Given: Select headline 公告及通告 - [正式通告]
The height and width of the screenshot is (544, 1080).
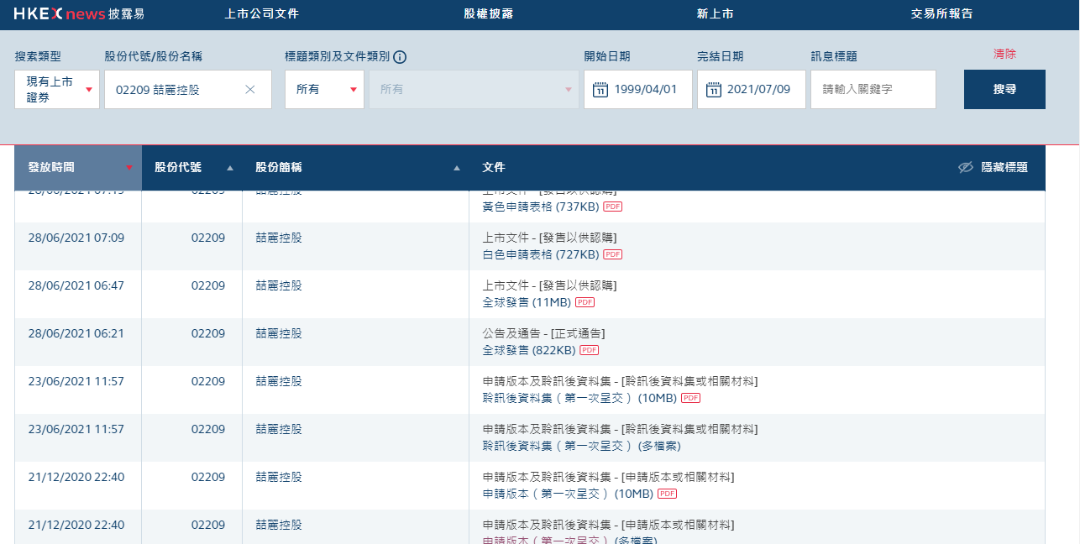Looking at the screenshot, I should coord(543,333).
